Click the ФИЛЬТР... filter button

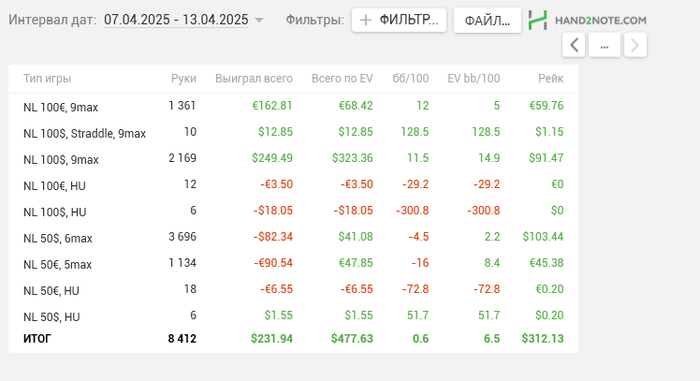coord(399,20)
